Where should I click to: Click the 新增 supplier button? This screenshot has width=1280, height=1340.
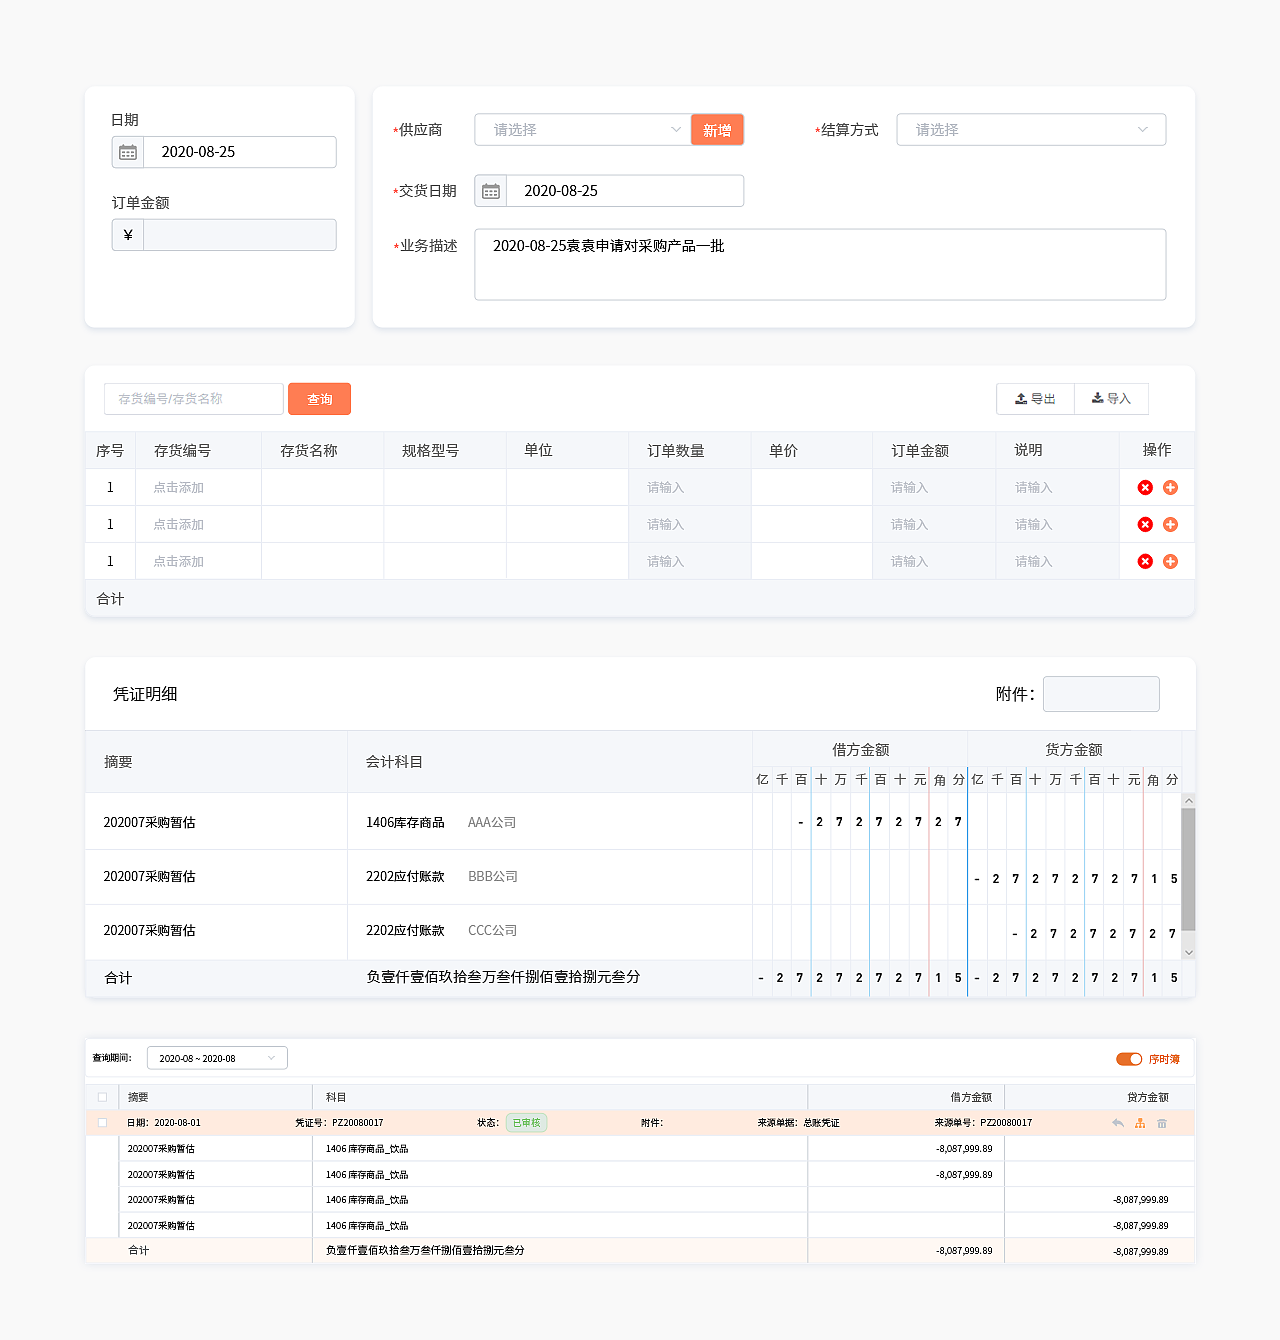[717, 130]
